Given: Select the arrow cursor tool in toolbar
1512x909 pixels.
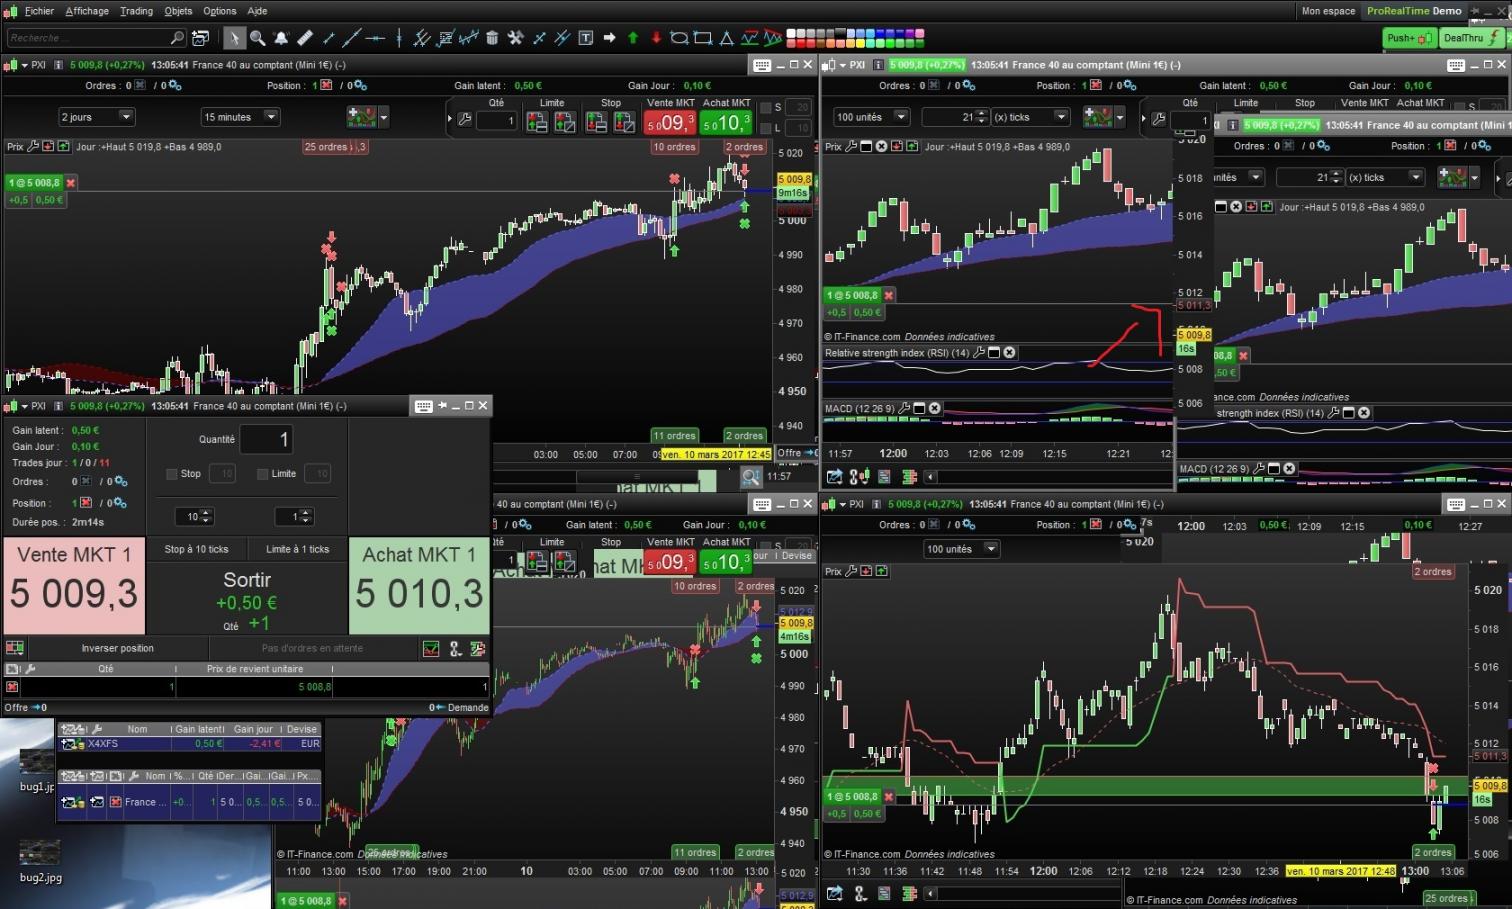Looking at the screenshot, I should [233, 38].
